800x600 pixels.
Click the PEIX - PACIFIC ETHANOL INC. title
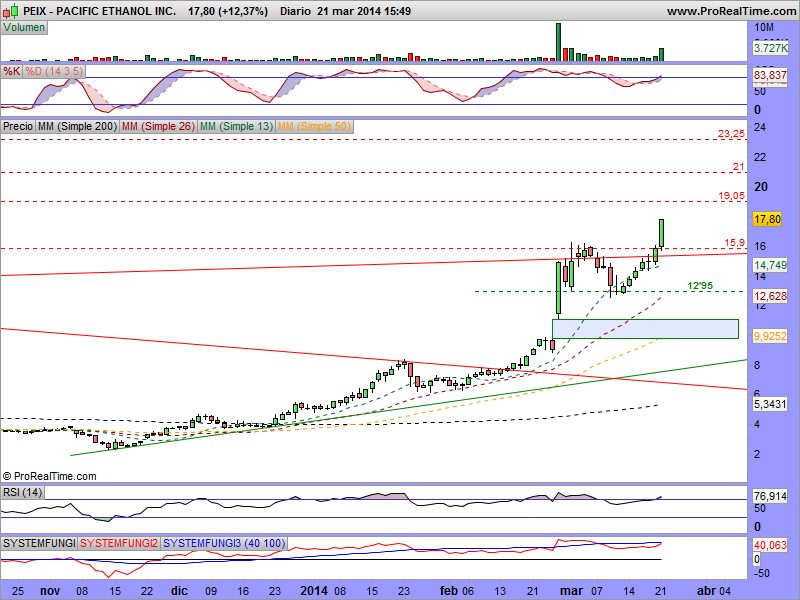99,11
